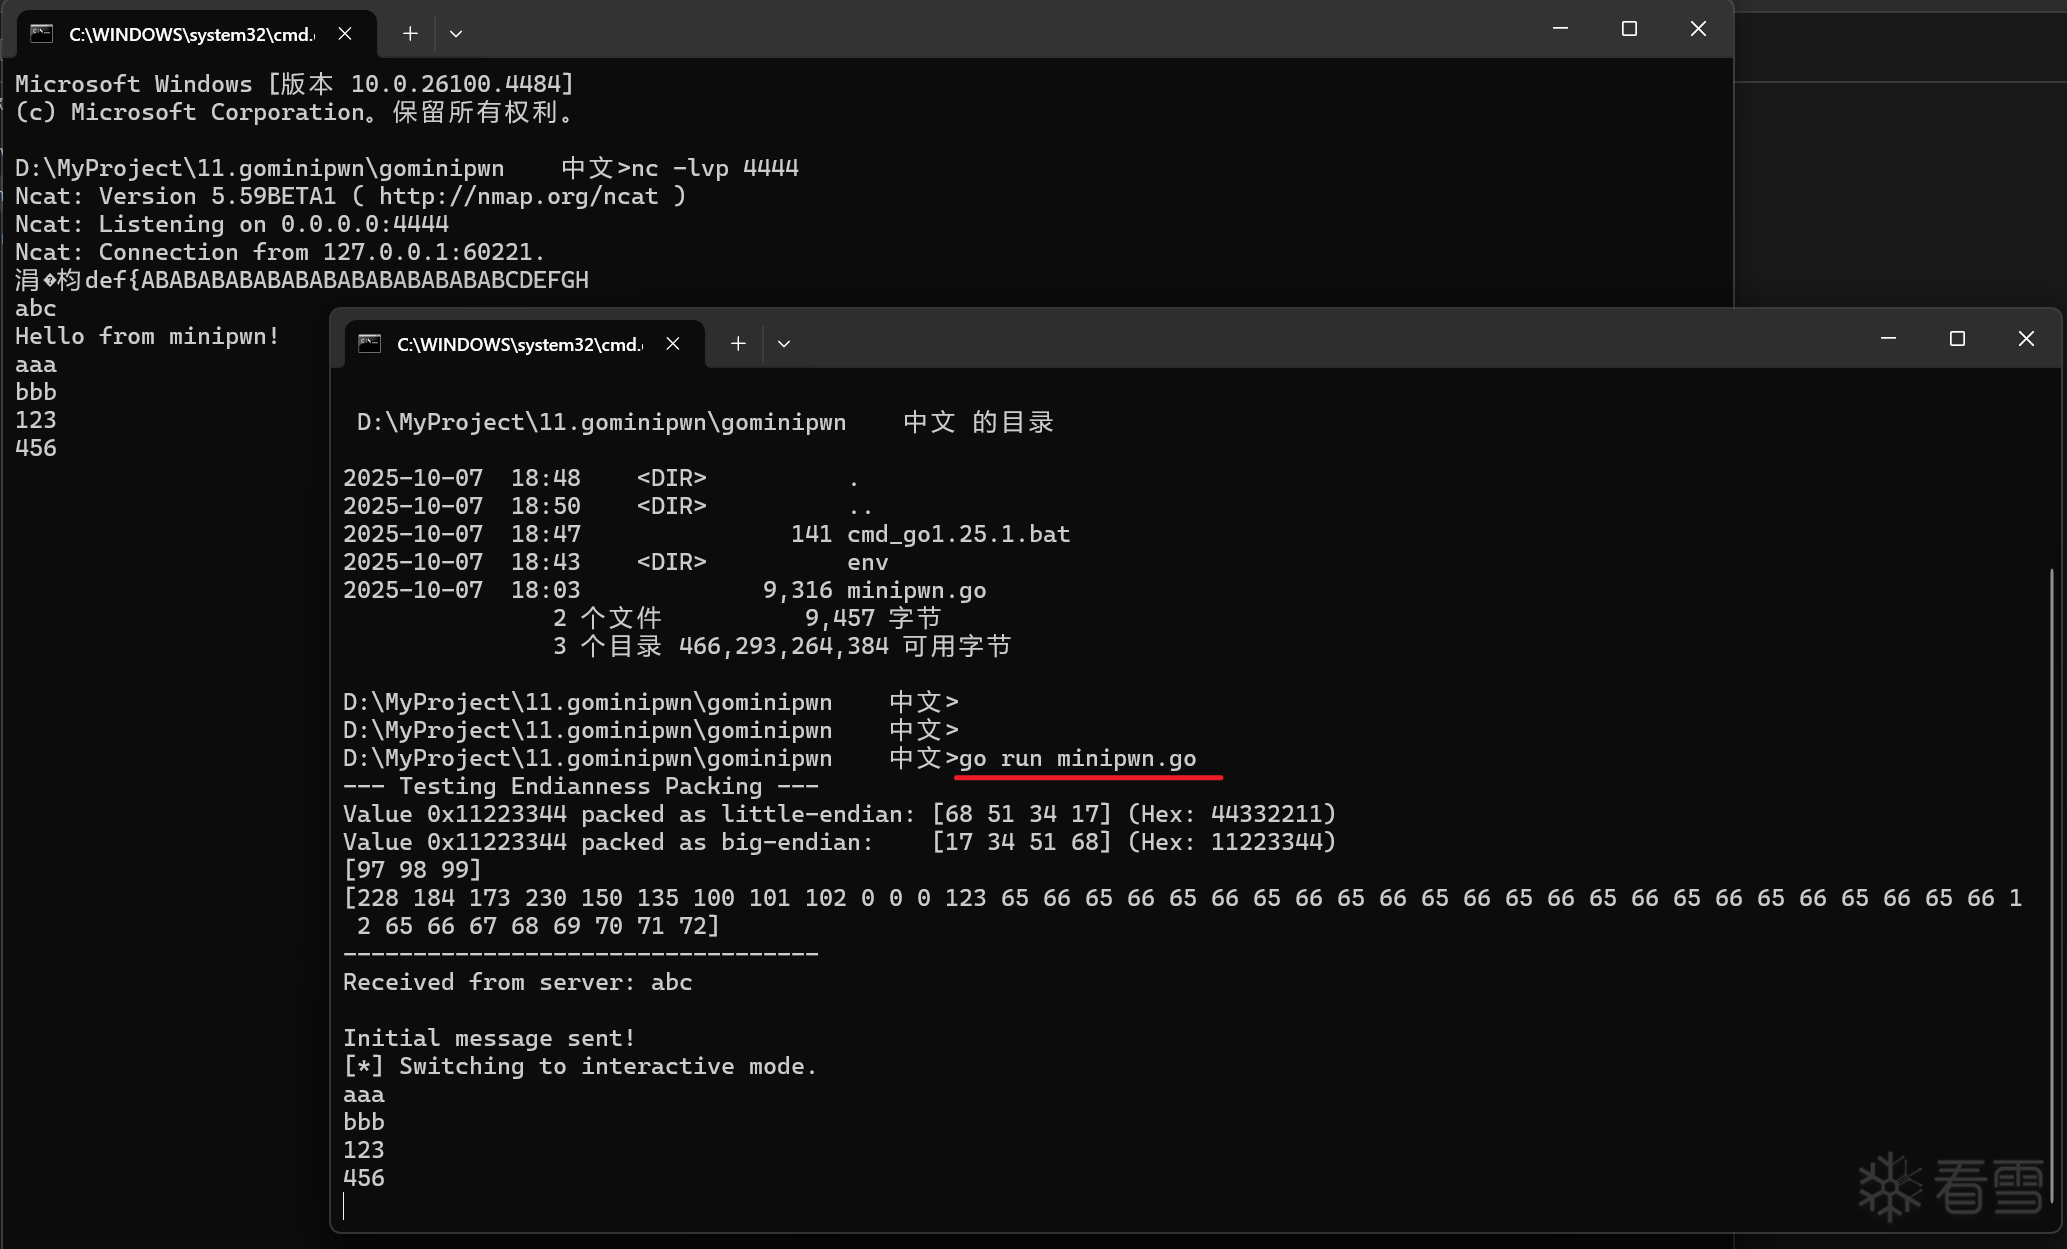Minimize the front terminal window
The width and height of the screenshot is (2067, 1249).
[1888, 339]
